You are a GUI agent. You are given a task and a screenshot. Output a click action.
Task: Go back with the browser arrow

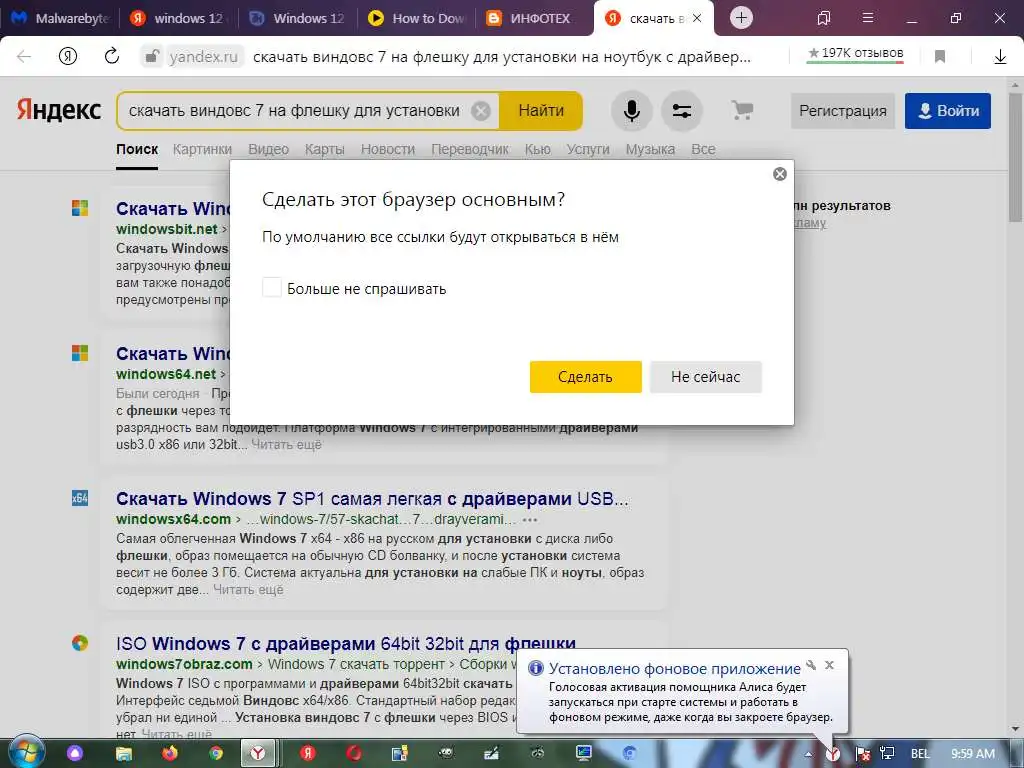pos(24,57)
